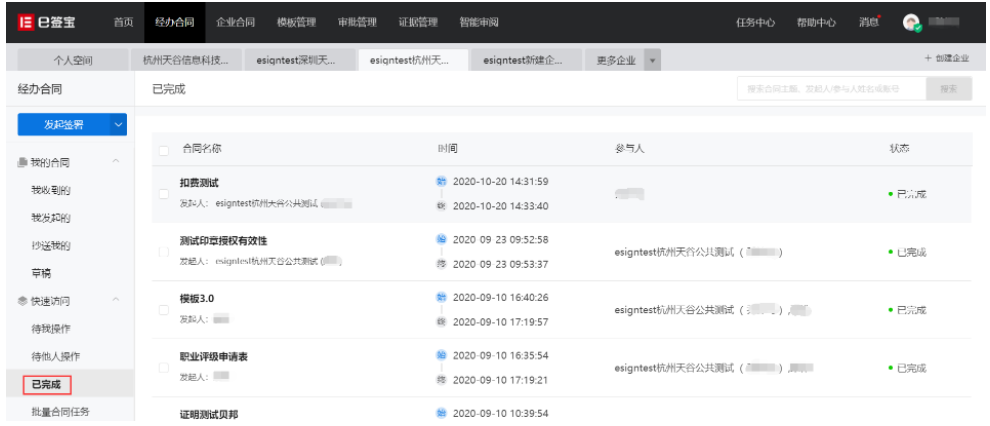Open 抄送我的 in sidebar

click(x=51, y=246)
